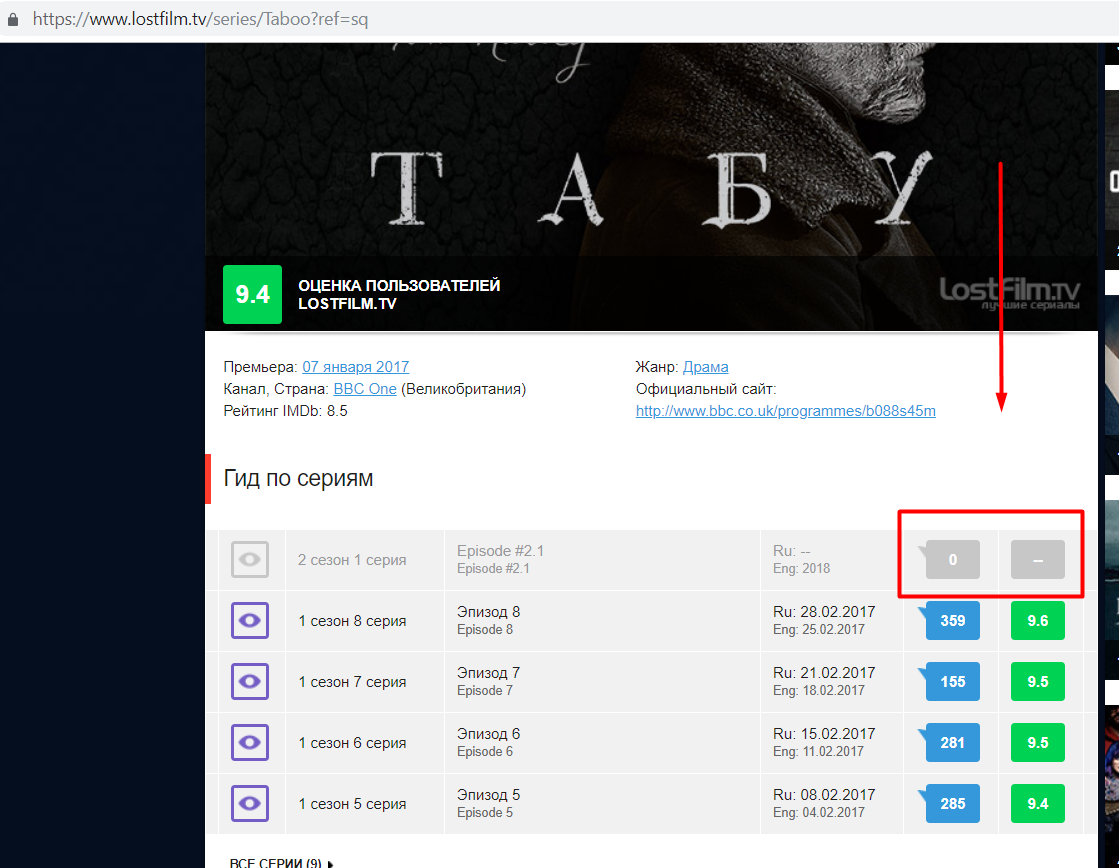Screen dimensions: 1119x868
Task: Click the Ru: 08.02.2017 release date
Action: tap(824, 795)
